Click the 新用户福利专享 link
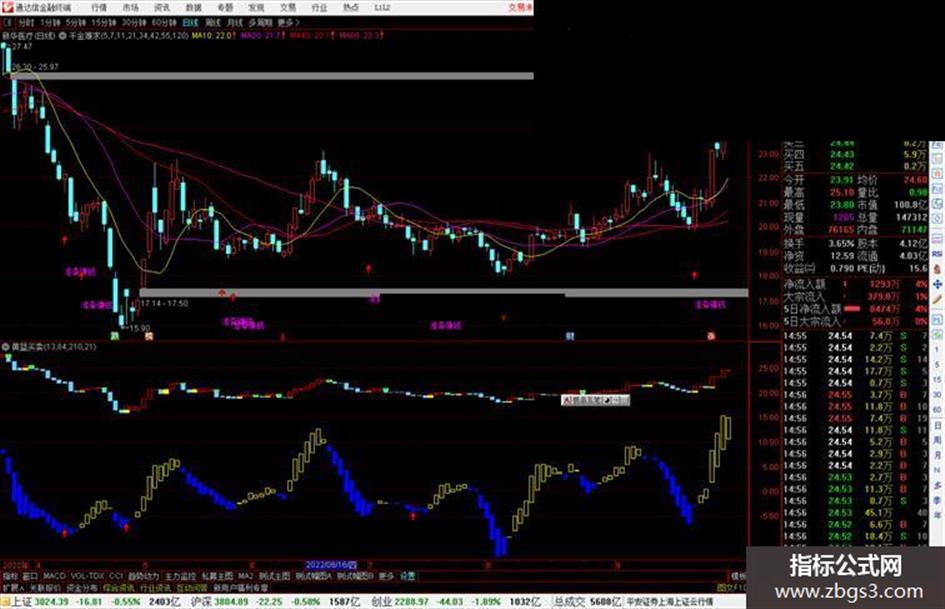This screenshot has width=945, height=609. point(240,587)
